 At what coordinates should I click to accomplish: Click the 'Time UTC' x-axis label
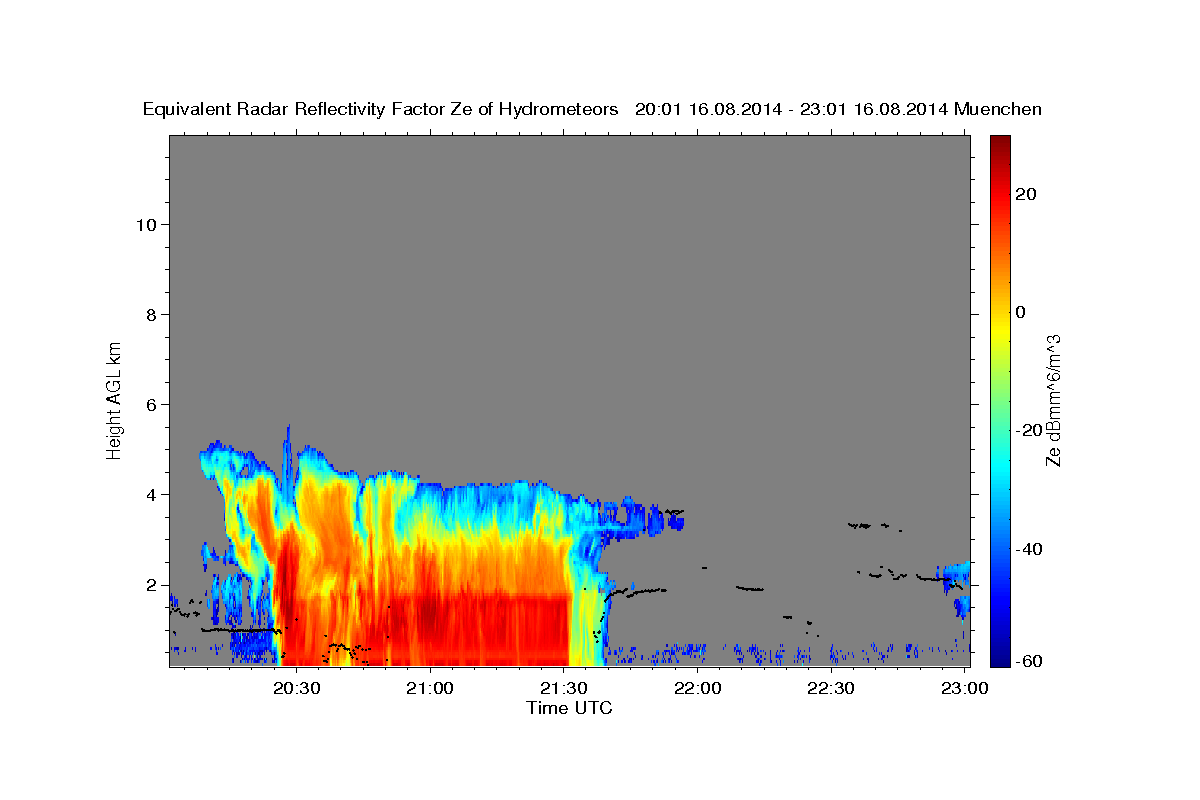coord(569,708)
